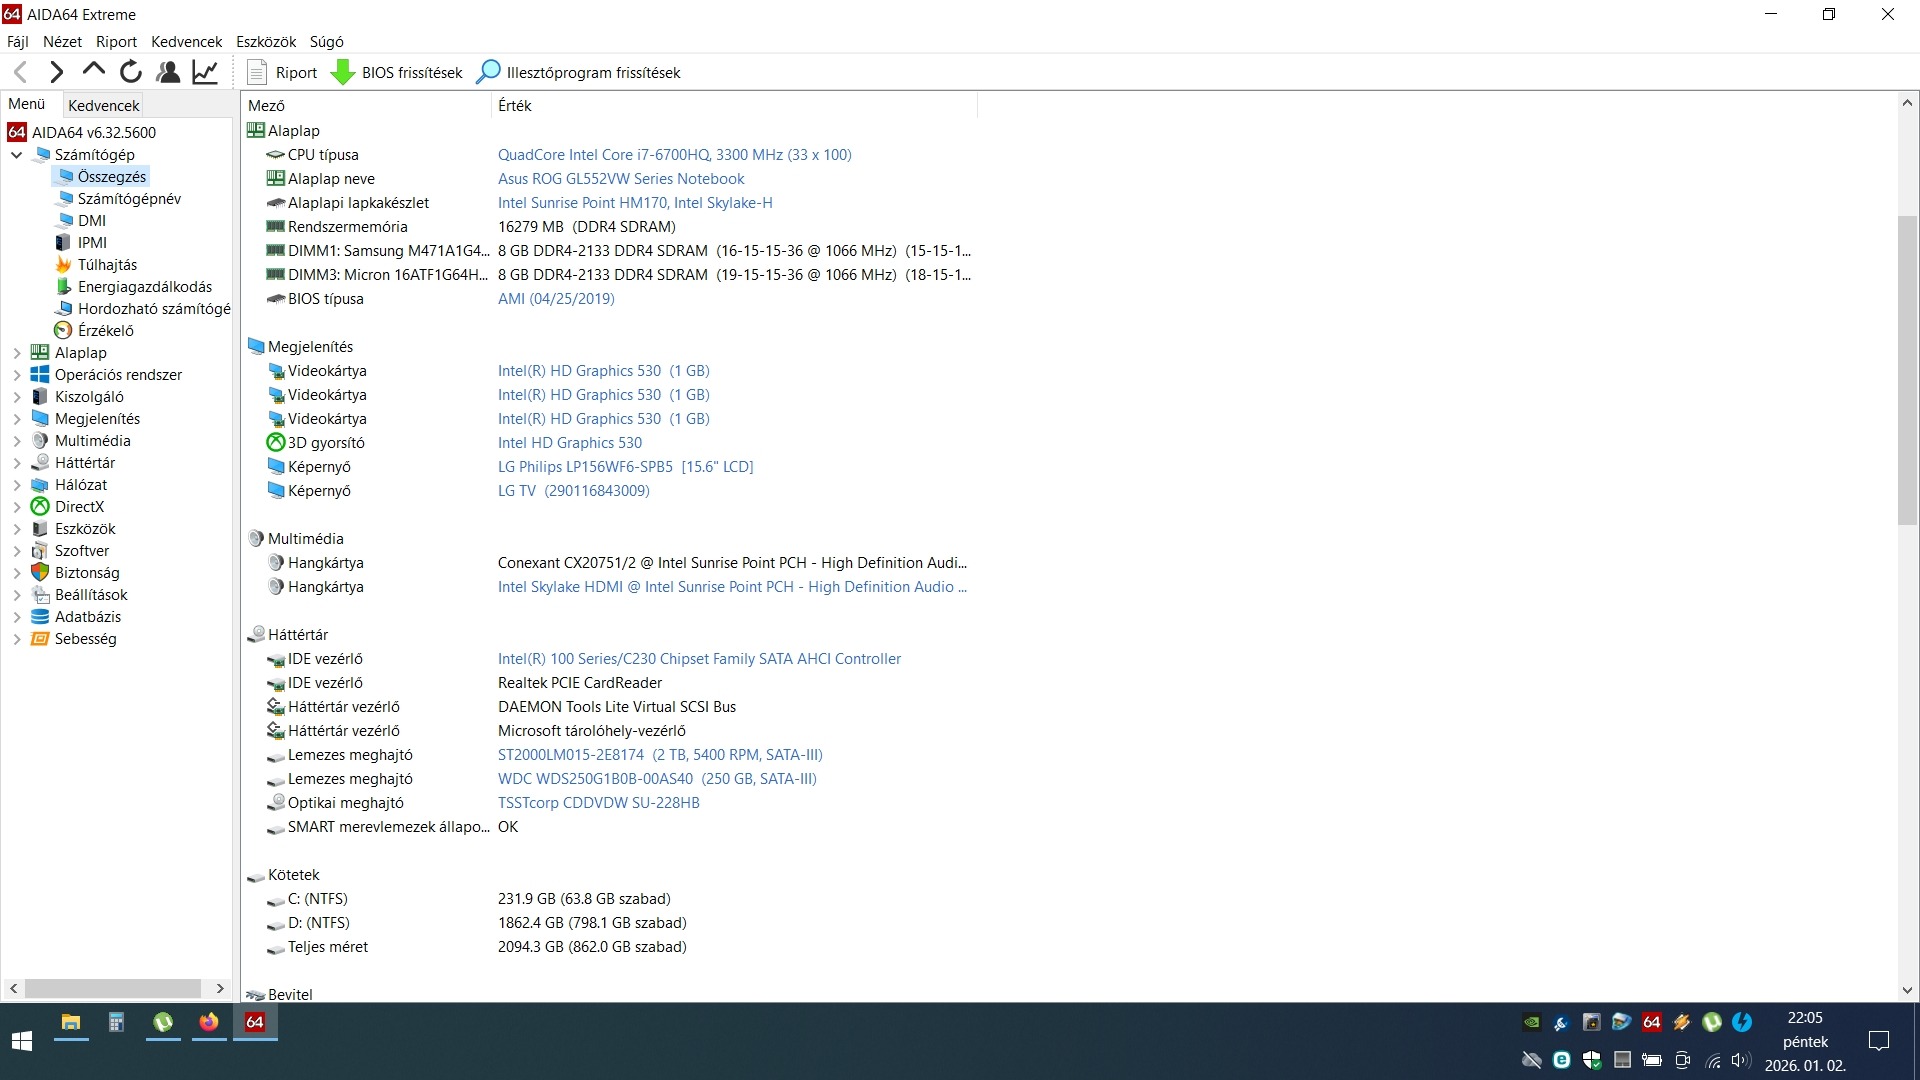
Task: Expand the DirectX tree node
Action: coord(17,507)
